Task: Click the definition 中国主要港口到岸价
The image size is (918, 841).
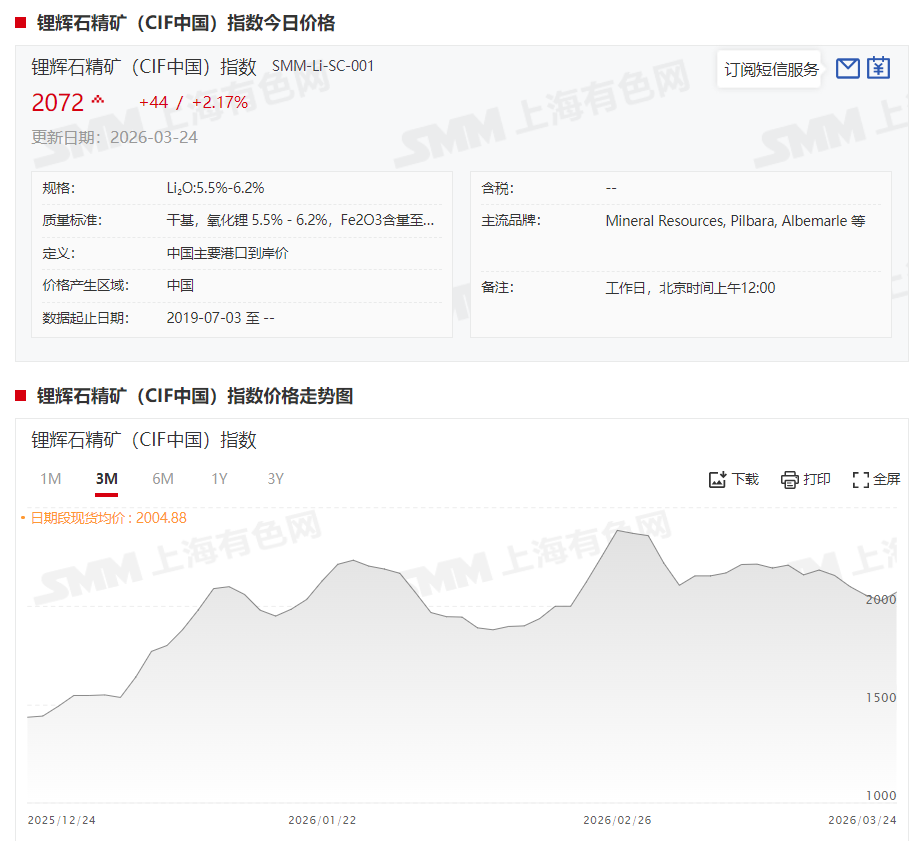Action: pos(227,253)
